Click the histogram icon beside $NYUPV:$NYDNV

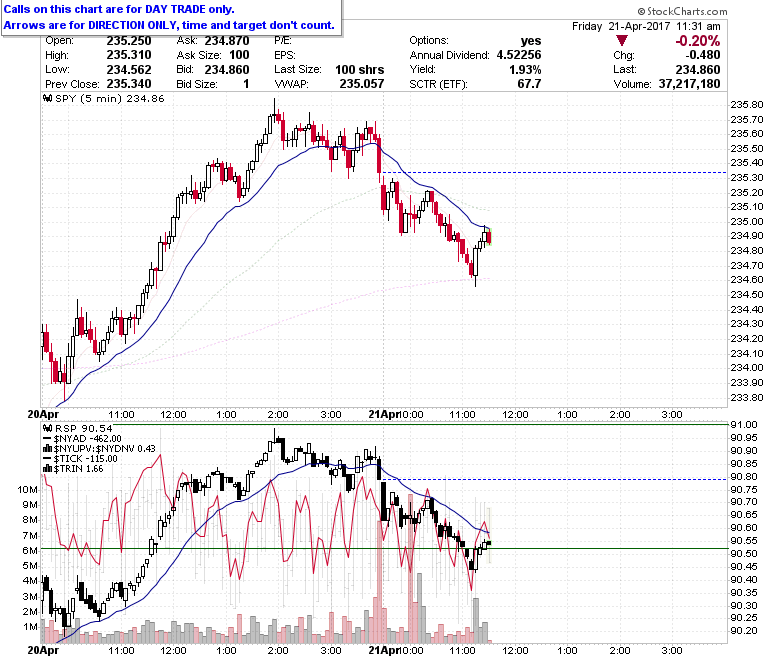pyautogui.click(x=48, y=449)
